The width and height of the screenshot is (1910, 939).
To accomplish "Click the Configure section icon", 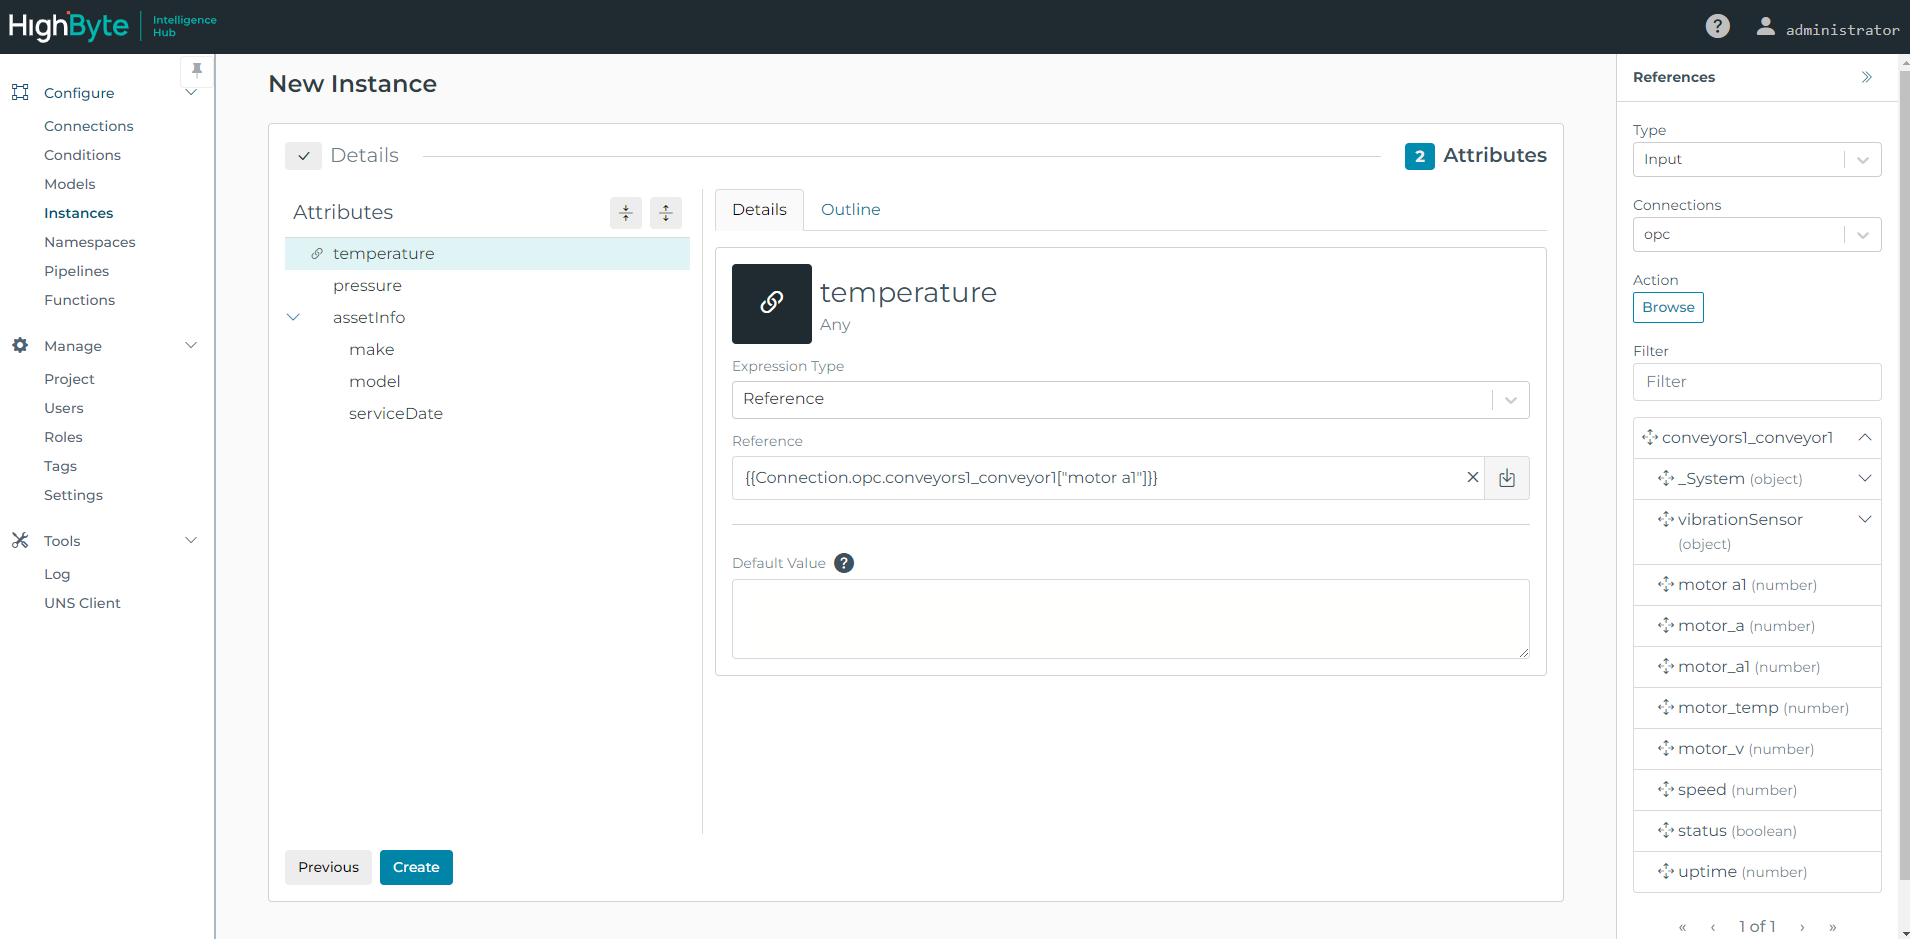I will point(20,92).
